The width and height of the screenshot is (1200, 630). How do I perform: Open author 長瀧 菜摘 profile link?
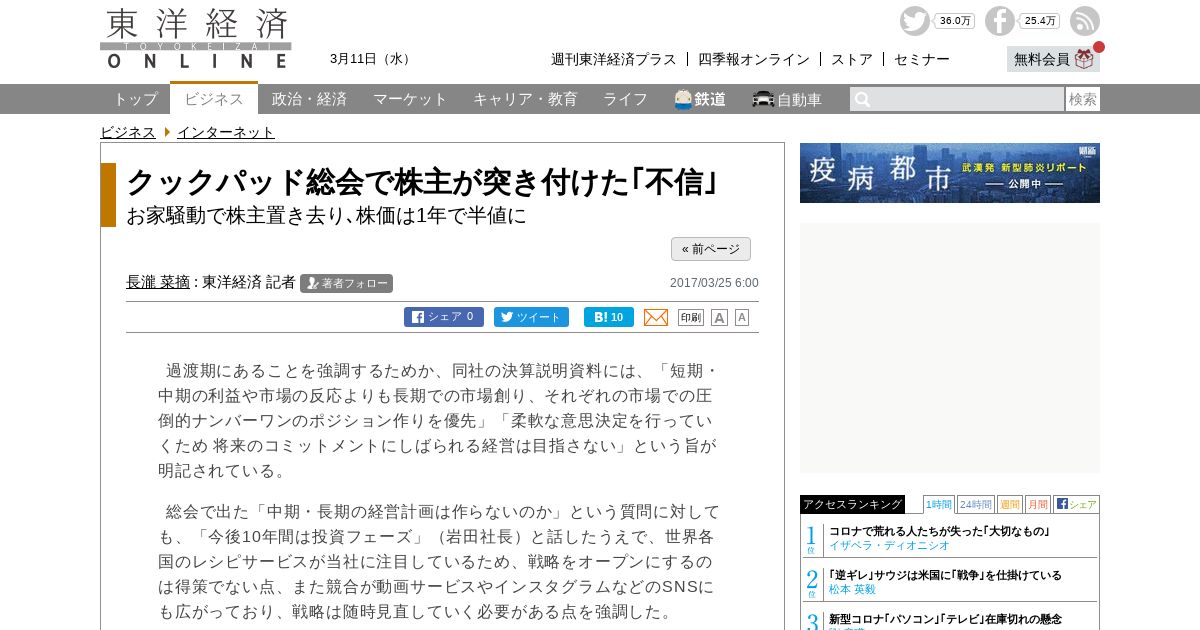[x=158, y=282]
